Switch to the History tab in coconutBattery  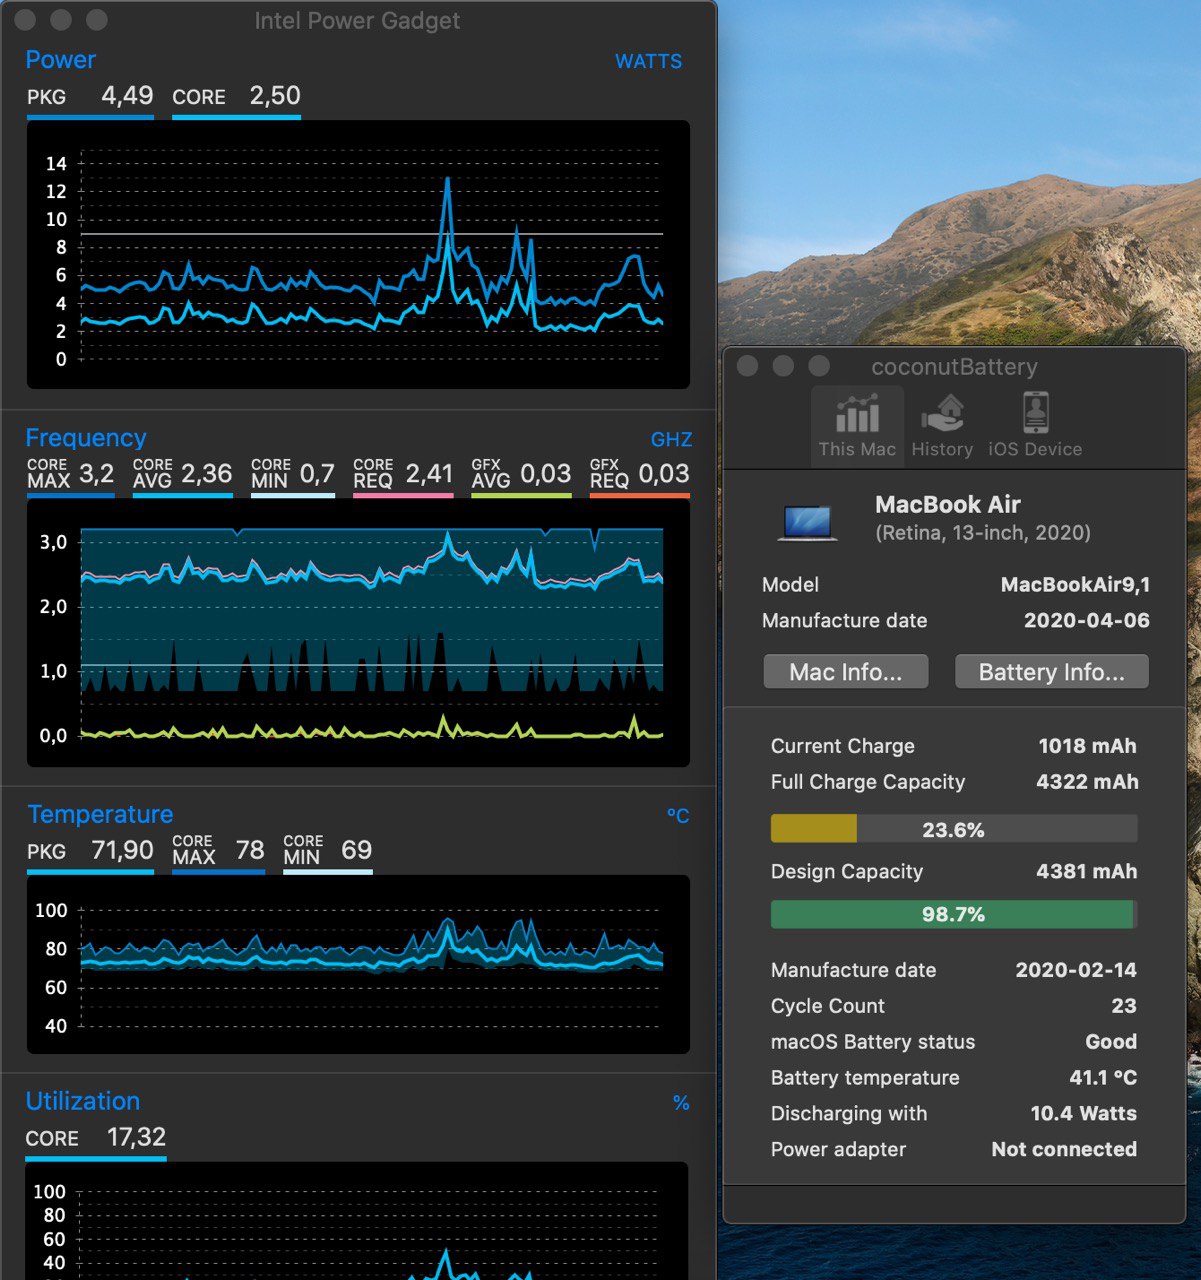942,425
